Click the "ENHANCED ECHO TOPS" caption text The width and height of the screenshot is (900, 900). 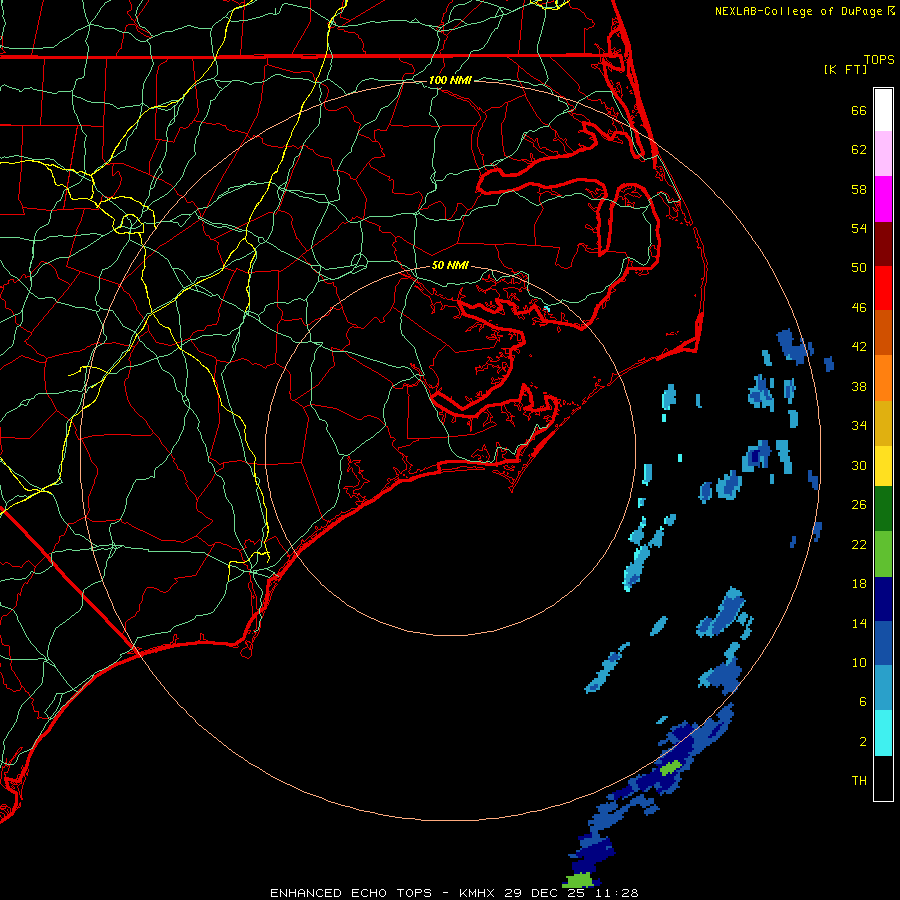tap(351, 893)
